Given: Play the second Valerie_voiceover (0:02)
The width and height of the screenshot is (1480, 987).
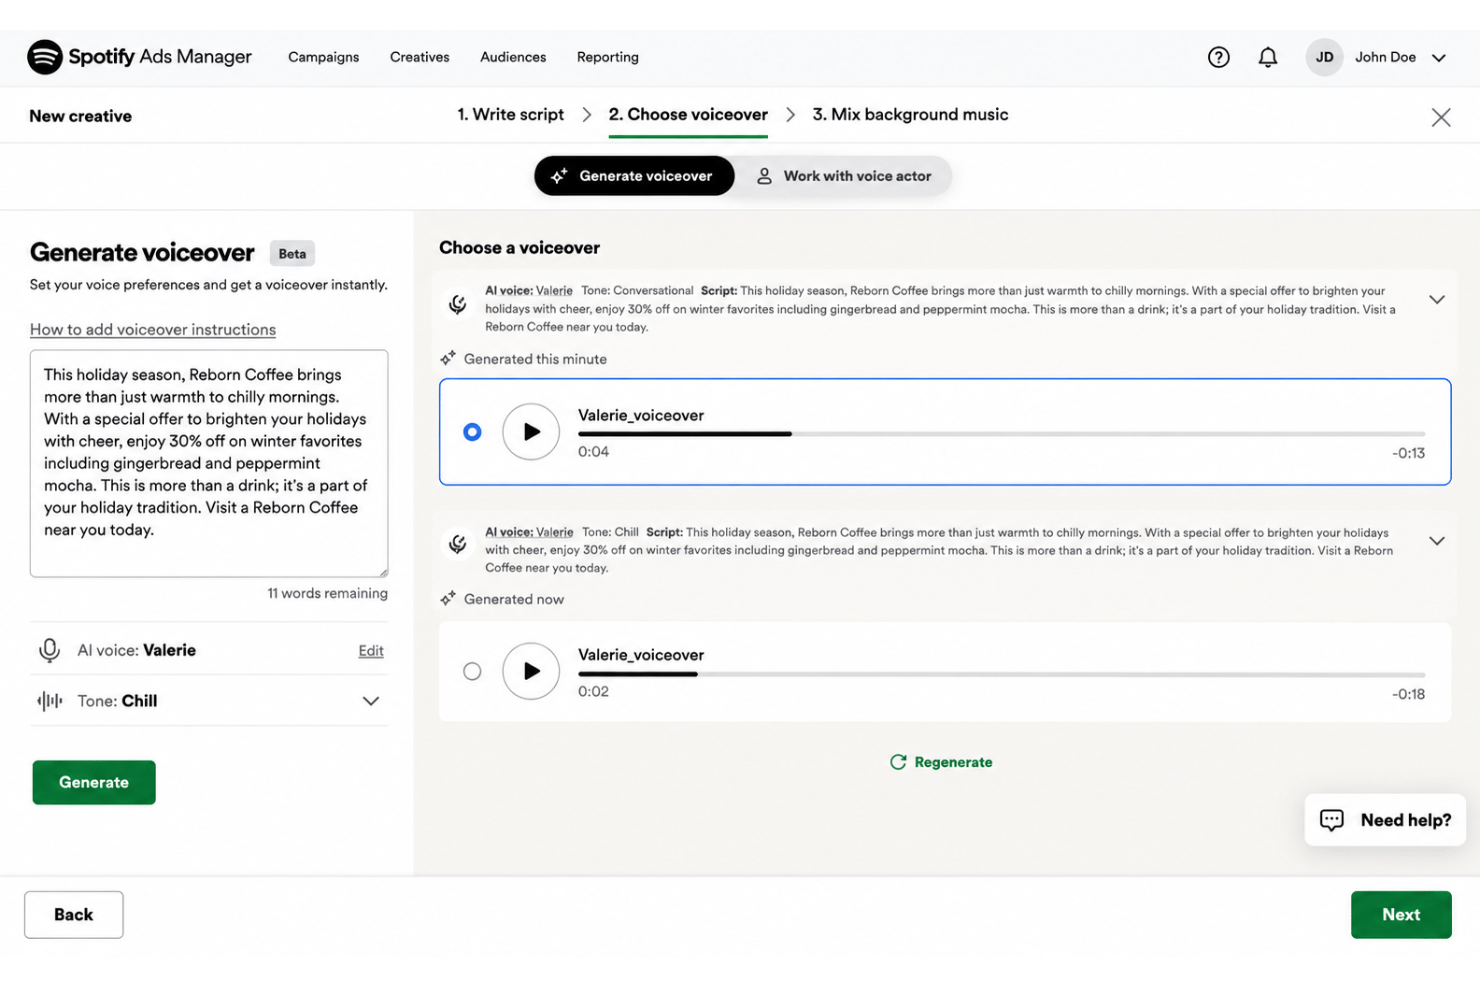Looking at the screenshot, I should click(x=531, y=671).
